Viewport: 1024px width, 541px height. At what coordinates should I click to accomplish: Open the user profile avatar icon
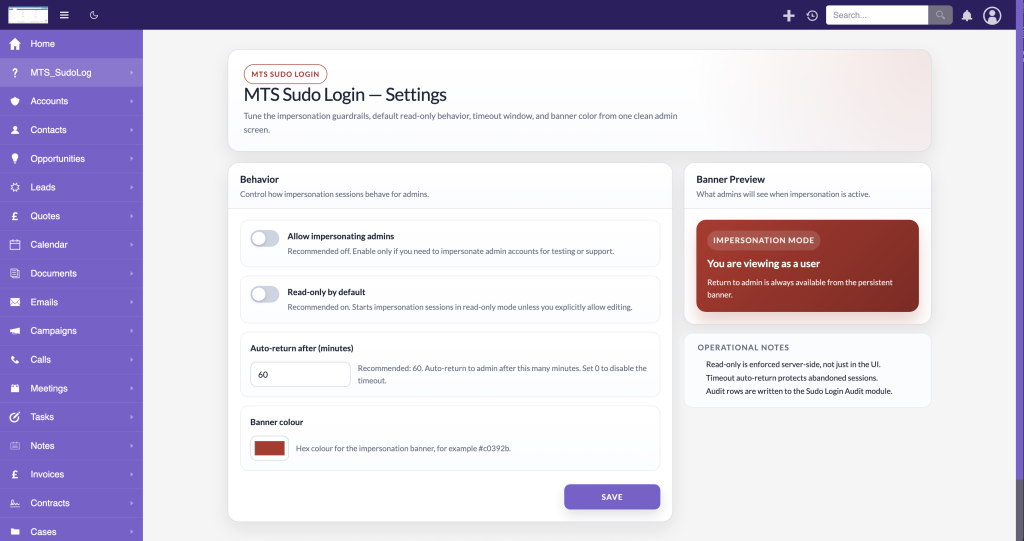[992, 15]
